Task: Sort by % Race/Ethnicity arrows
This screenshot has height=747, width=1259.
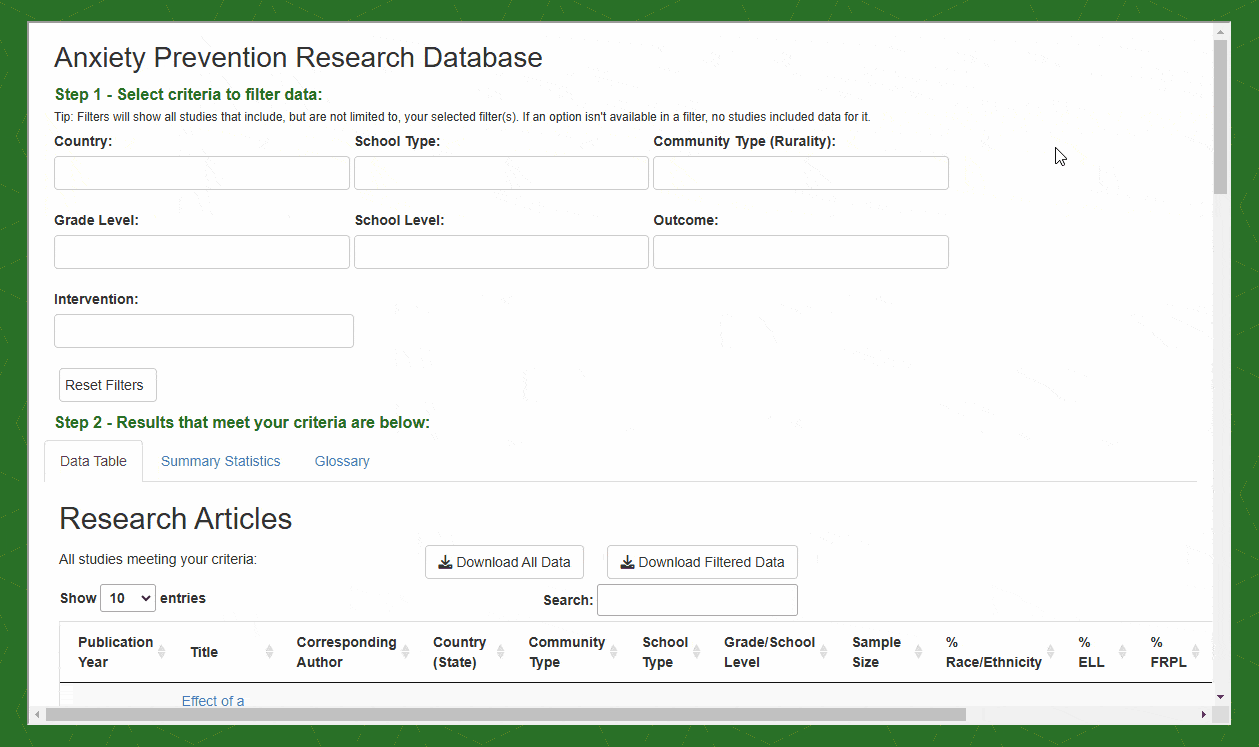Action: [1051, 652]
